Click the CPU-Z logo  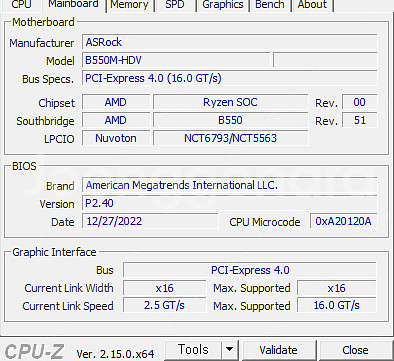[x=34, y=351]
